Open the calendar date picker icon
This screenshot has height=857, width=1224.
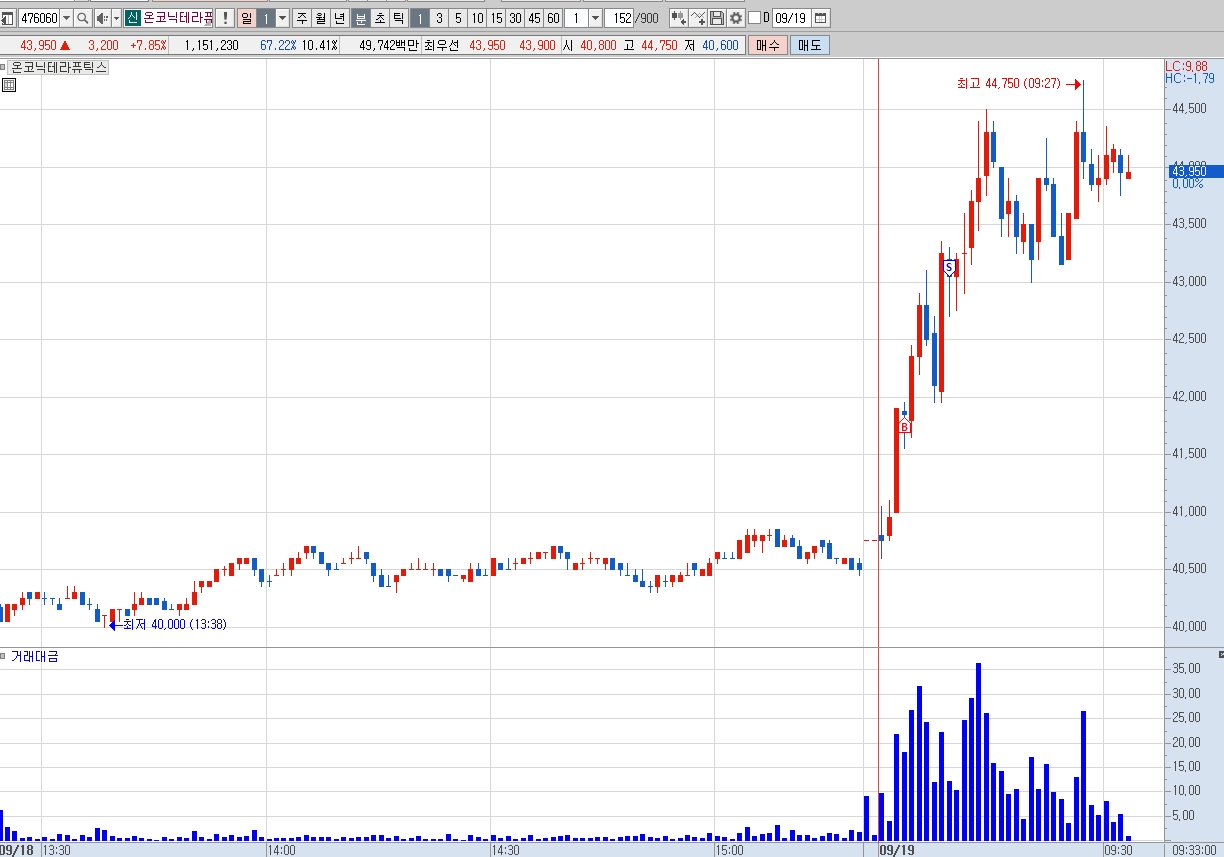click(820, 18)
